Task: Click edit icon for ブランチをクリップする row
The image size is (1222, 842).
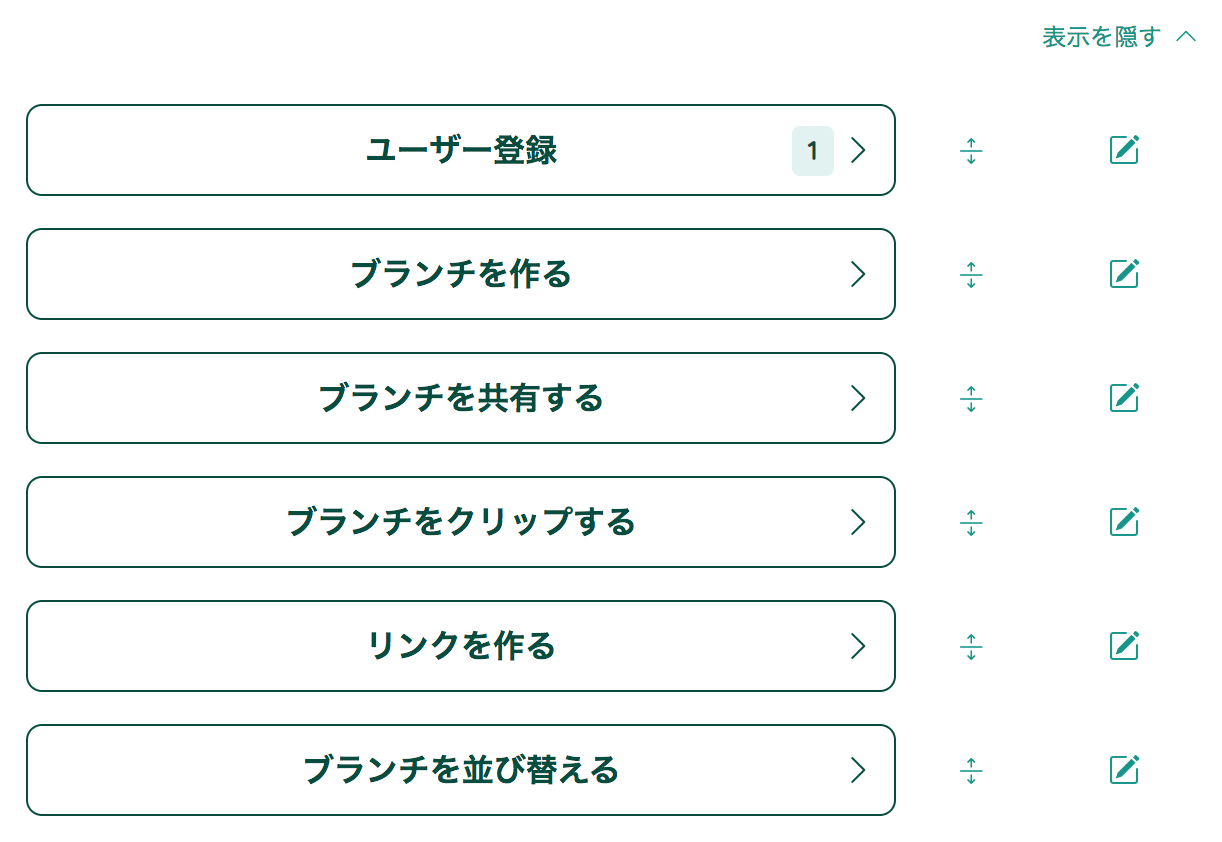Action: 1124,522
